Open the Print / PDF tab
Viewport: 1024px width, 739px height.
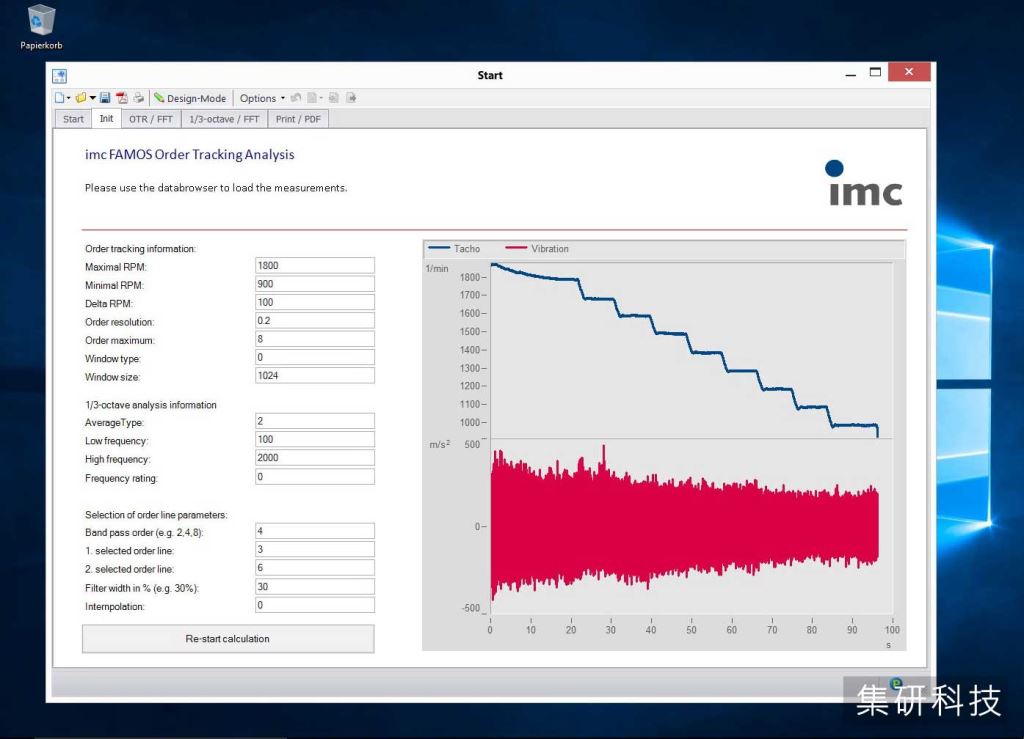298,119
